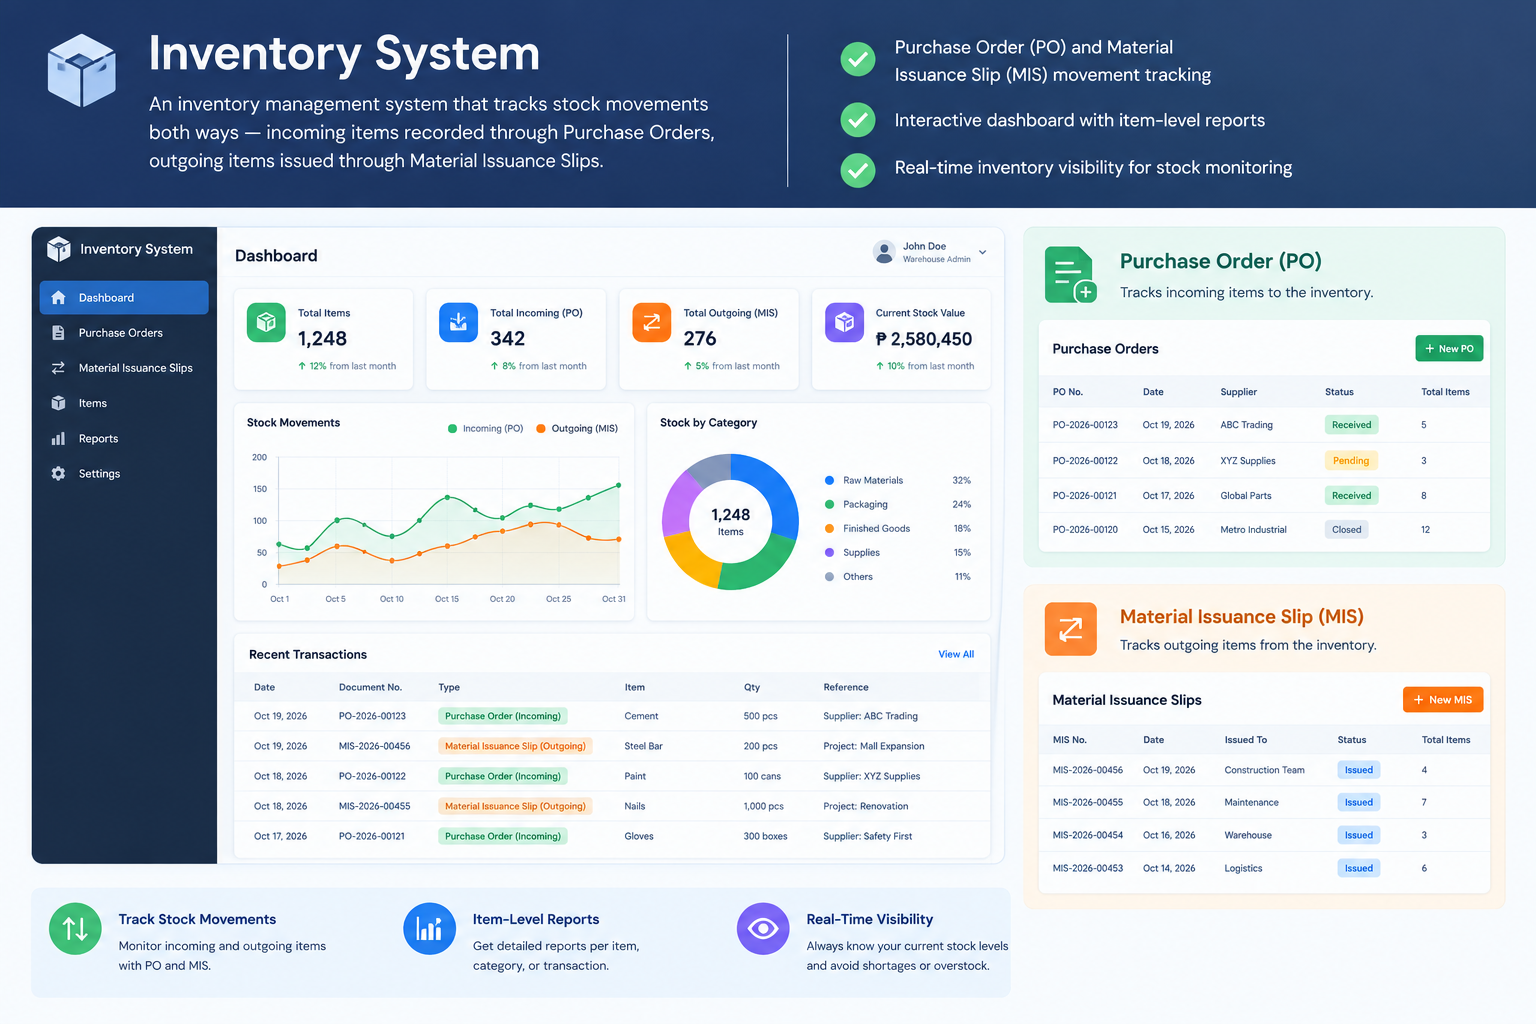Click the Finished Goods orange legend dot
This screenshot has height=1024, width=1536.
point(829,528)
